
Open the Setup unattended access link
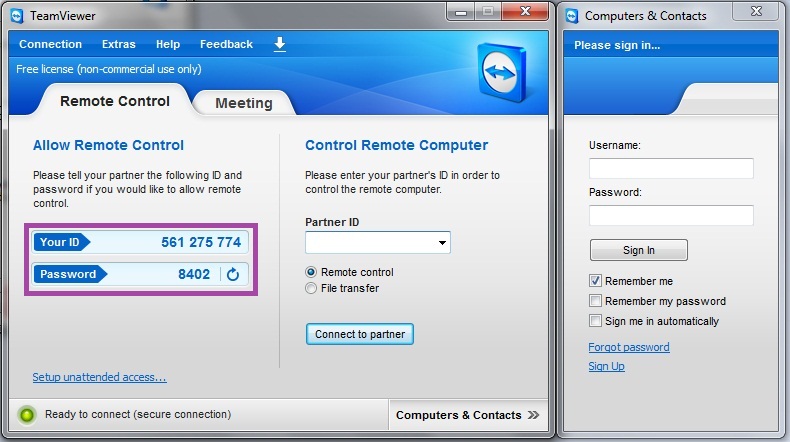[x=99, y=377]
